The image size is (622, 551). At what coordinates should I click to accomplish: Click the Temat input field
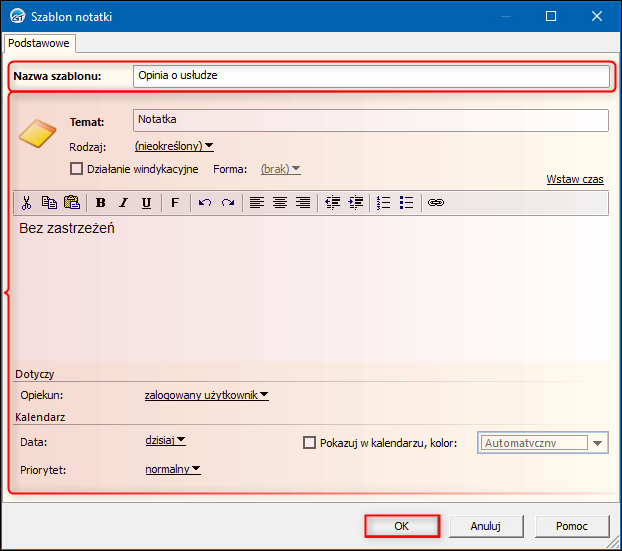371,120
